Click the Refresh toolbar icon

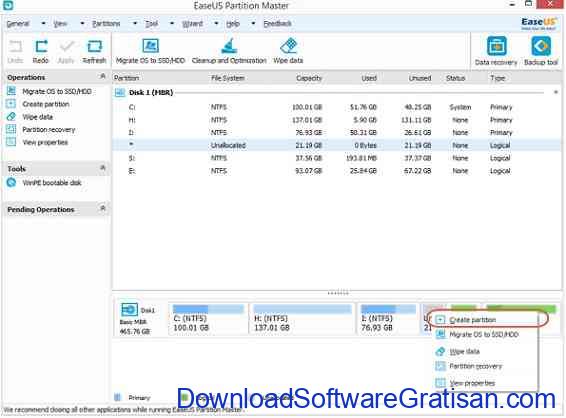94,47
